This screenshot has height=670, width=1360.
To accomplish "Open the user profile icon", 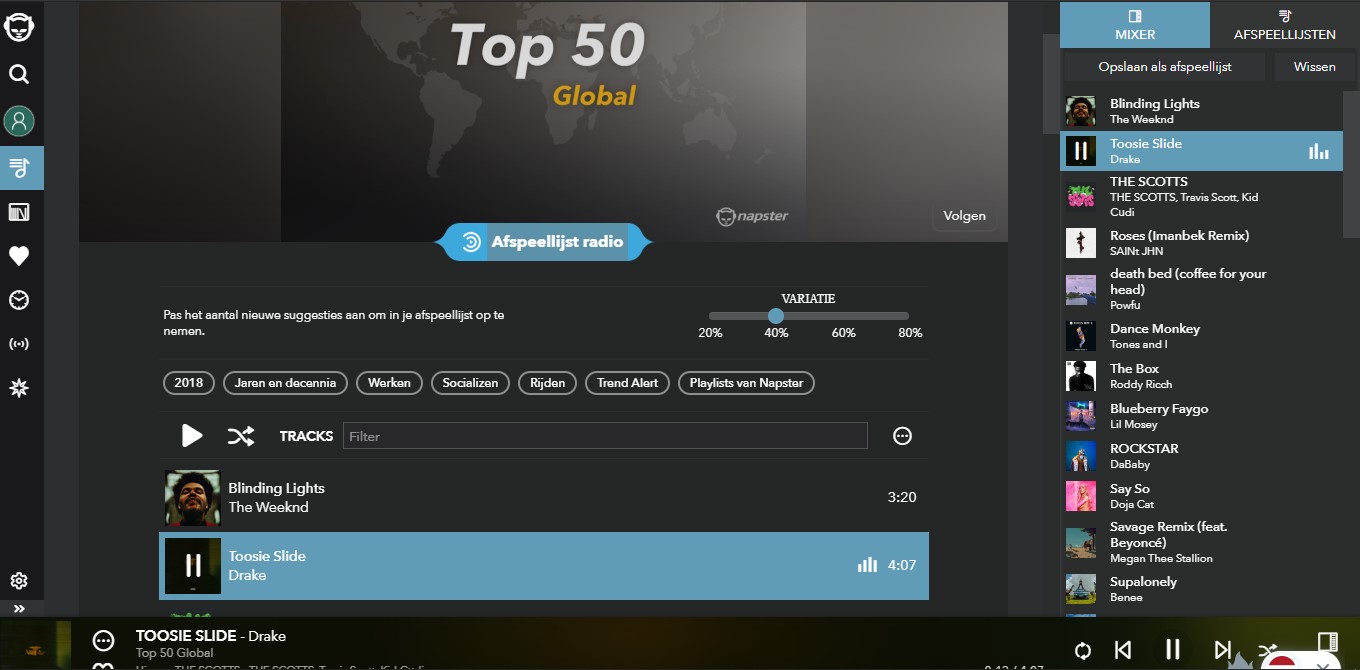I will pyautogui.click(x=19, y=121).
